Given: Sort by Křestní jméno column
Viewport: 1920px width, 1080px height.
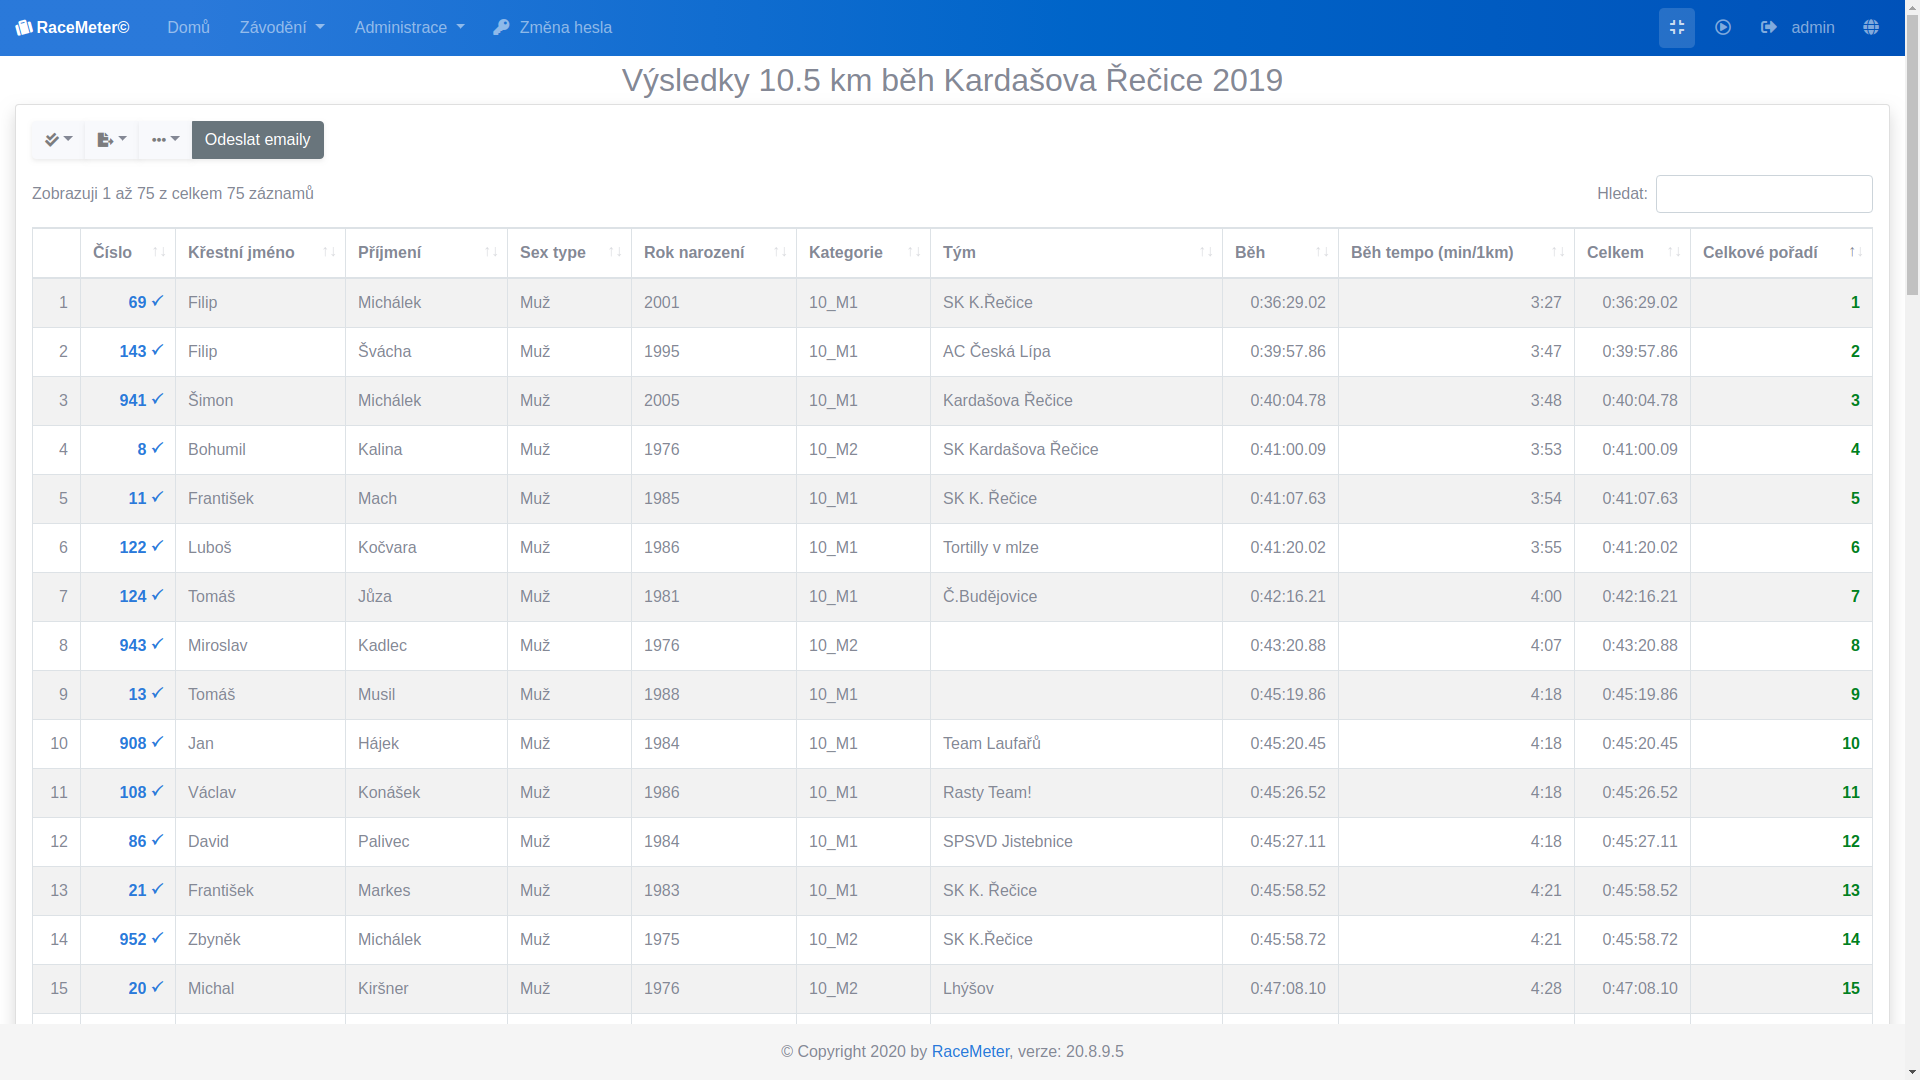Looking at the screenshot, I should click(260, 253).
